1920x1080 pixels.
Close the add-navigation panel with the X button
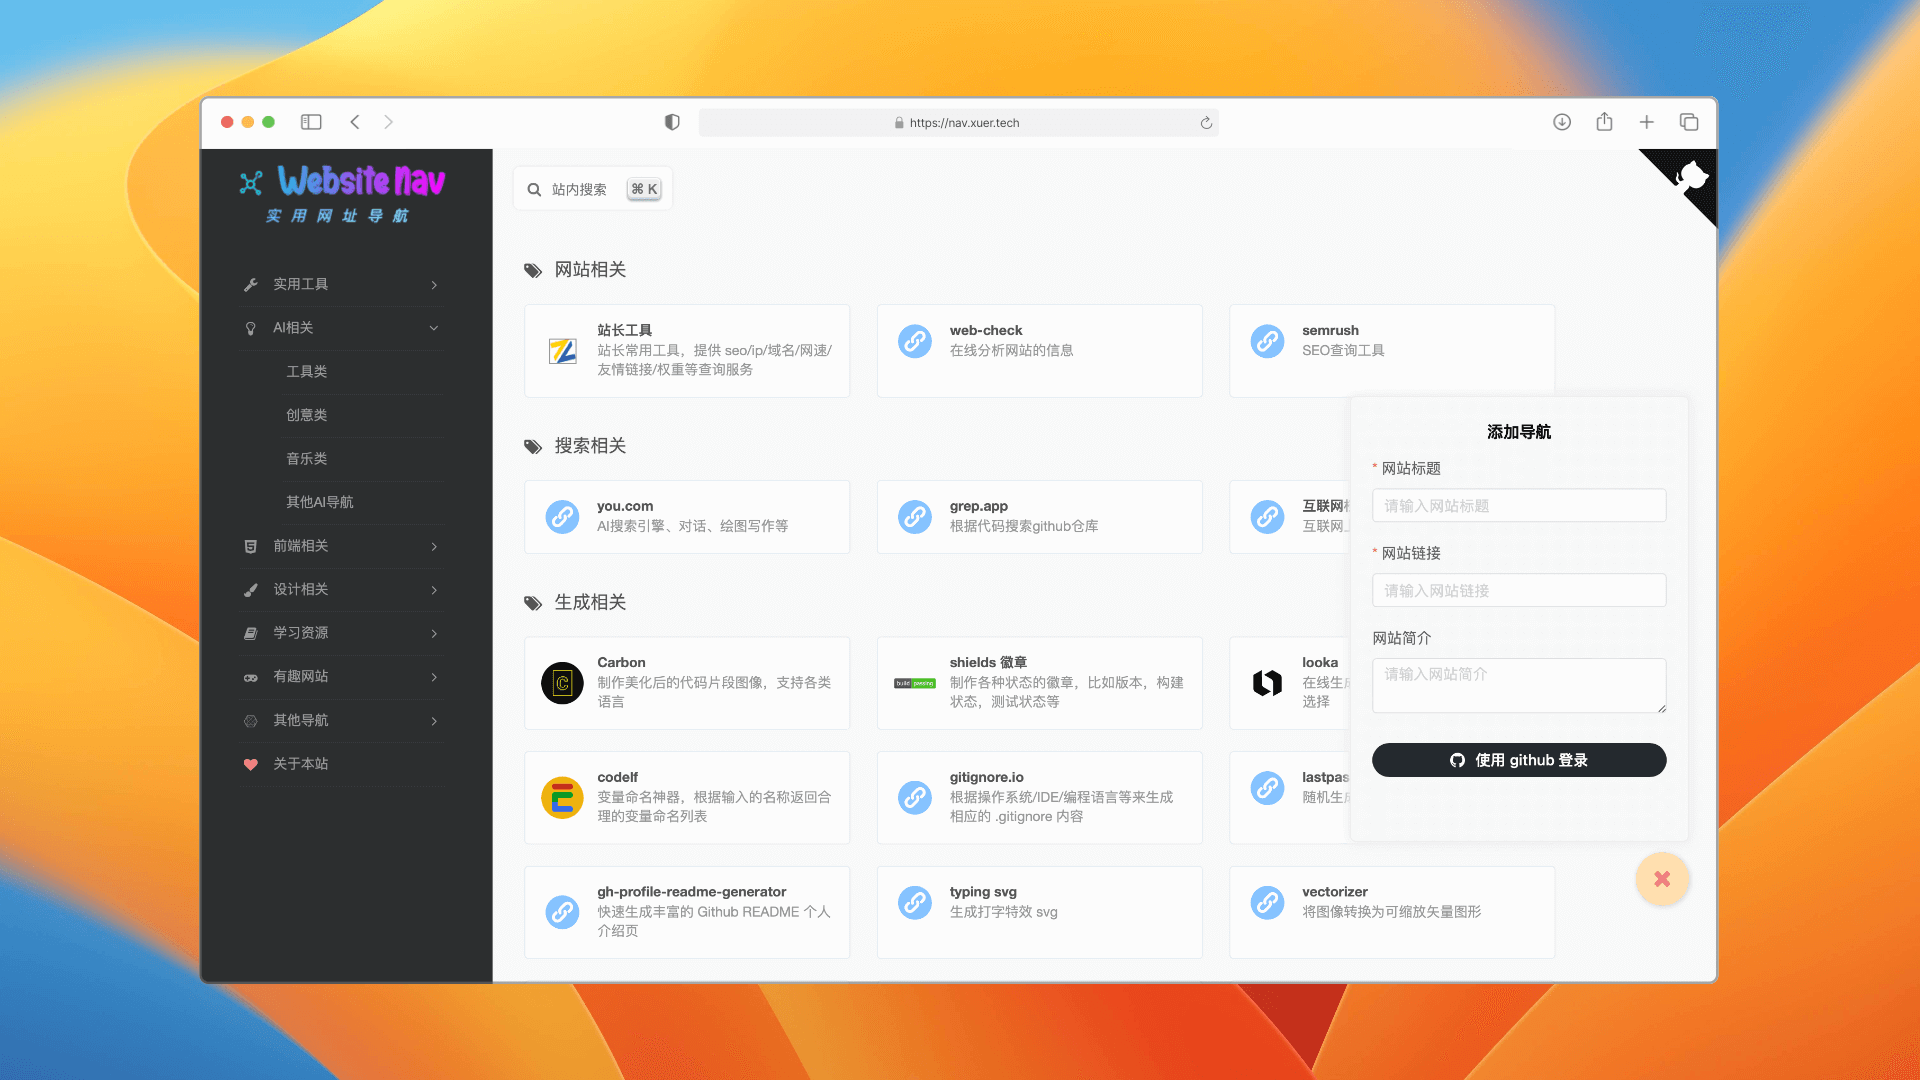click(1662, 879)
